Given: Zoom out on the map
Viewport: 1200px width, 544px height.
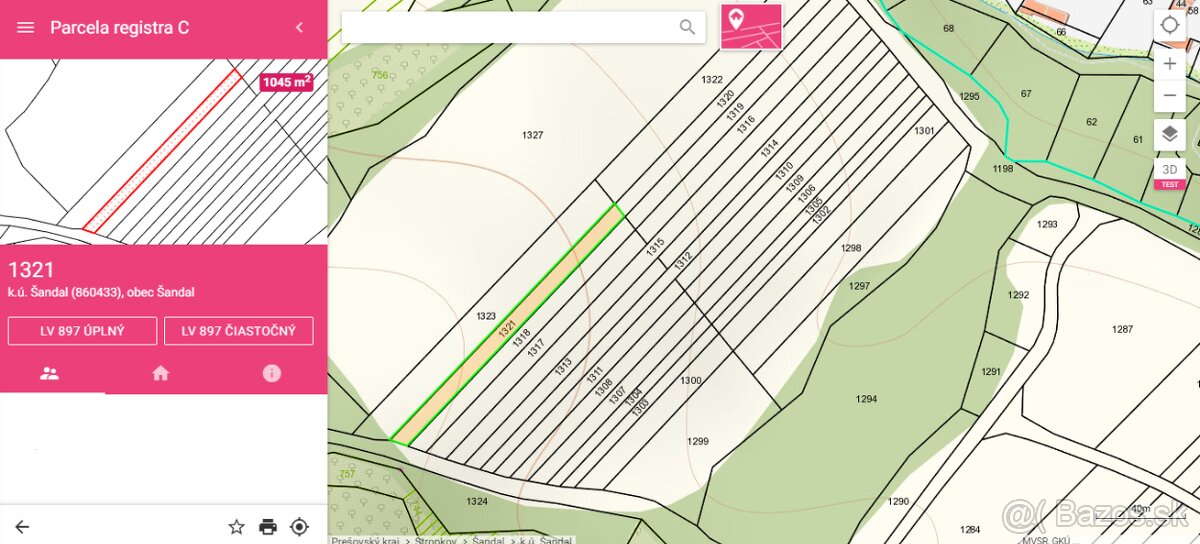Looking at the screenshot, I should click(x=1169, y=96).
